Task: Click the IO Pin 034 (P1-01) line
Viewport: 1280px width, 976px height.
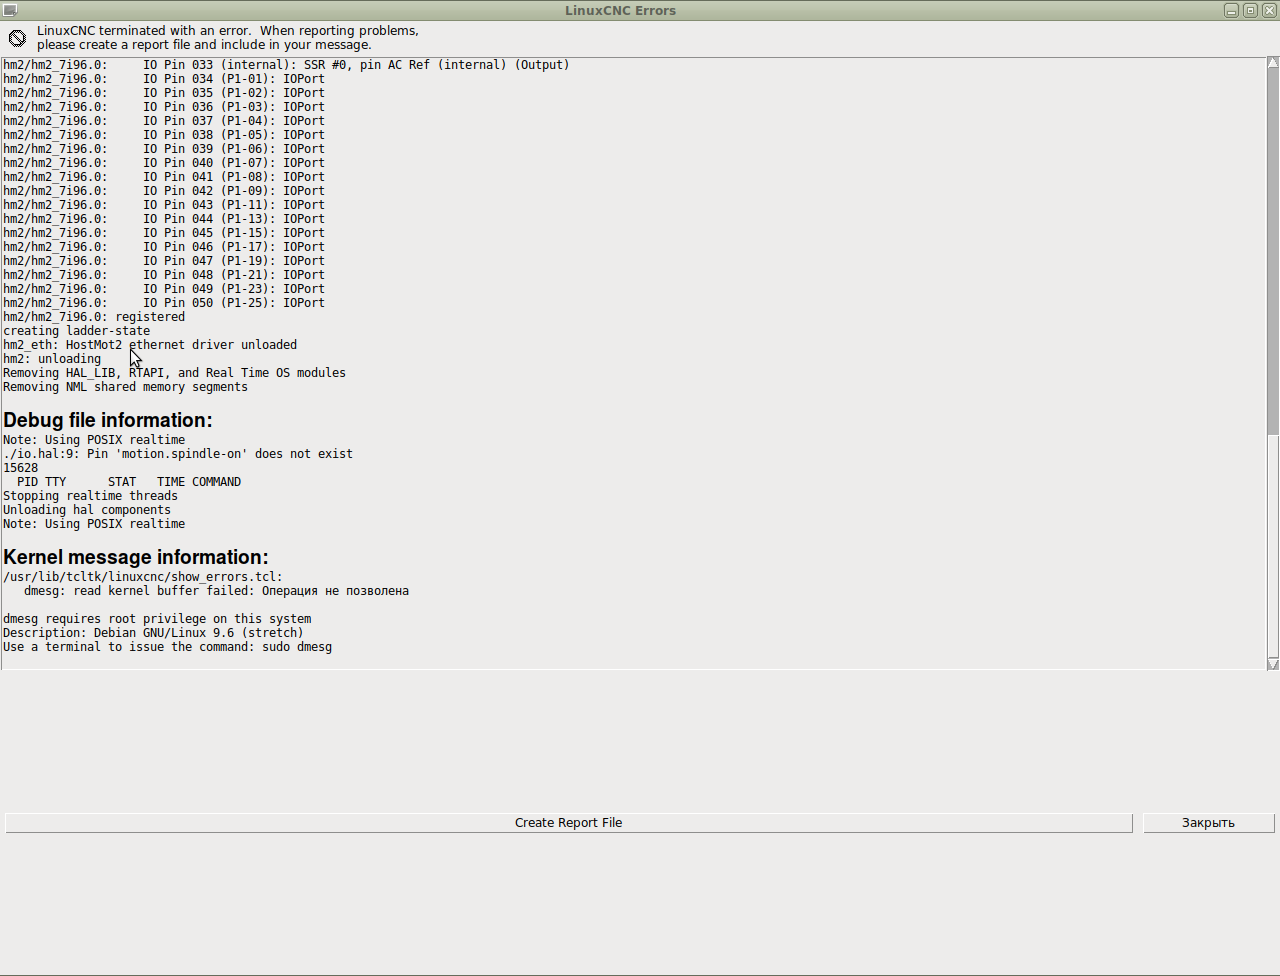Action: (164, 79)
